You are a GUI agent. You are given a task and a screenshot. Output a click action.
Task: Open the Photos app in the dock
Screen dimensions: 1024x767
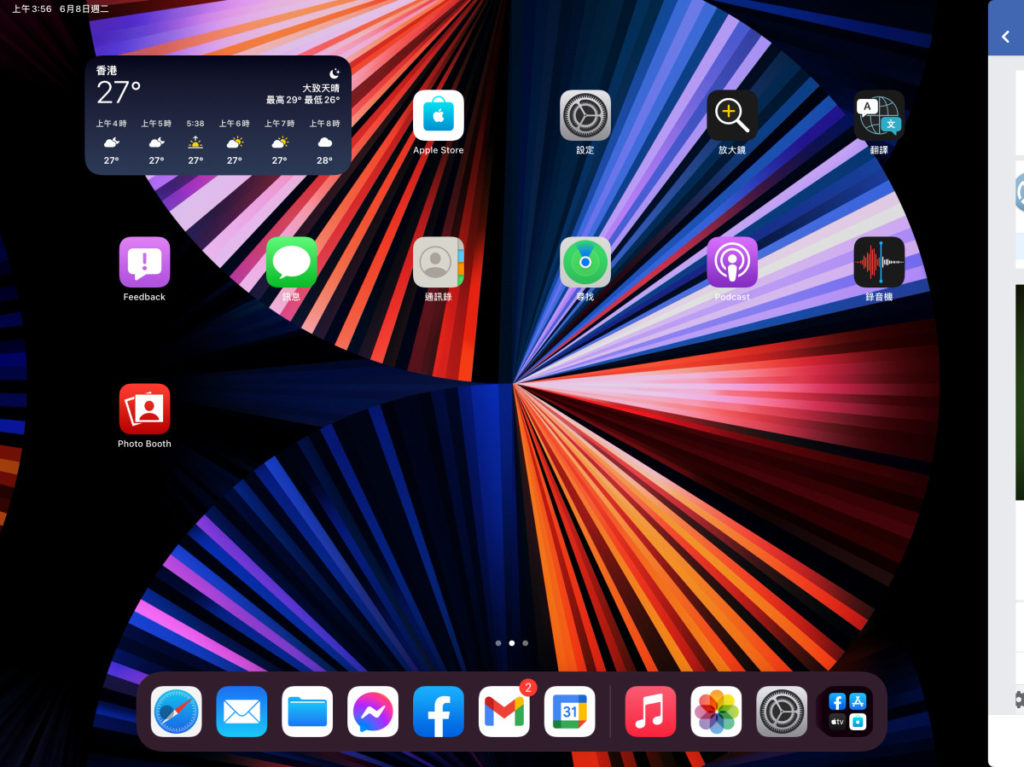[x=716, y=711]
